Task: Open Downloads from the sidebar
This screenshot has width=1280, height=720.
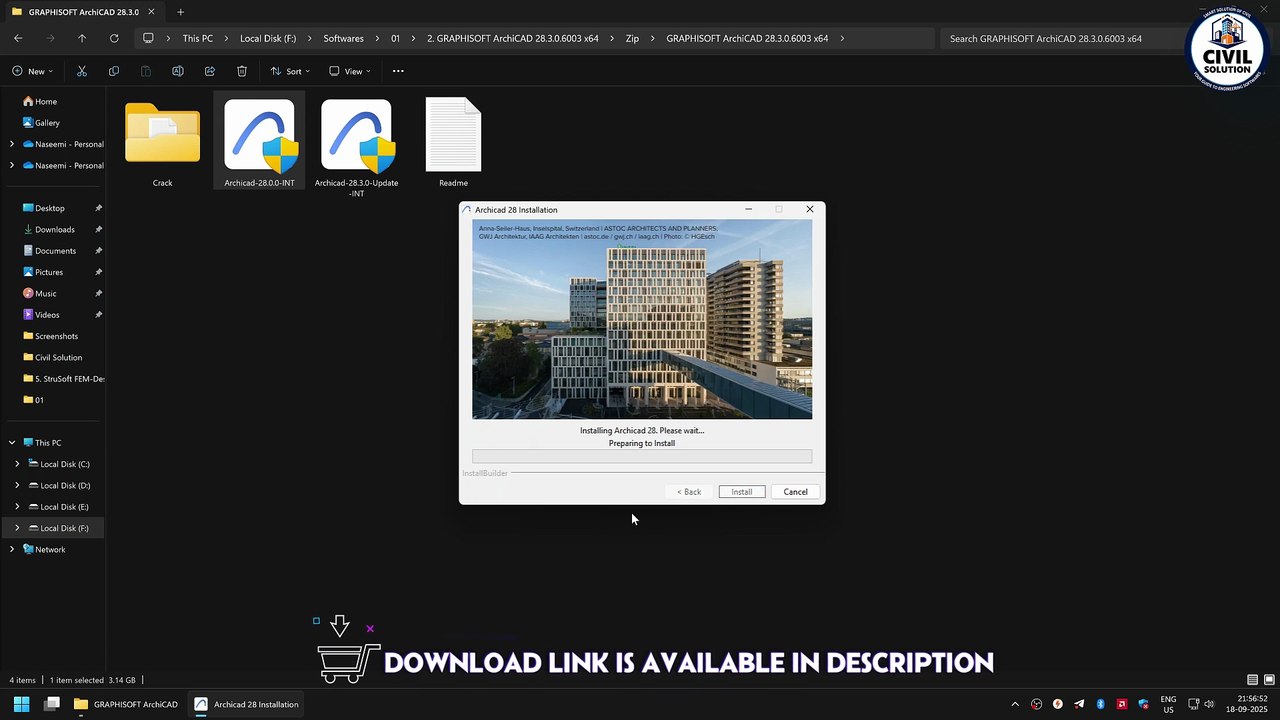Action: [55, 230]
